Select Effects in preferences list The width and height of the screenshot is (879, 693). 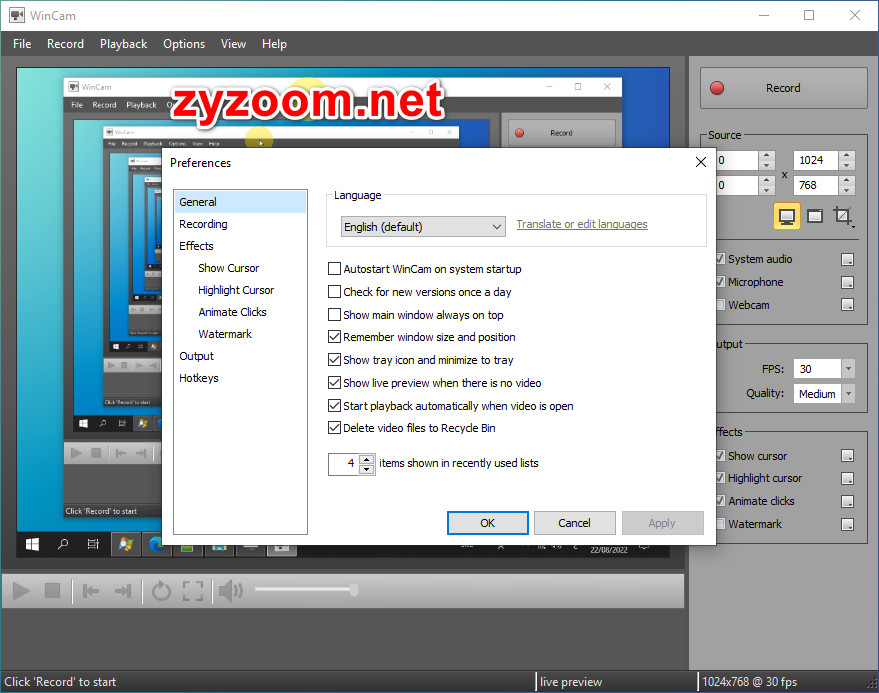tap(240, 246)
